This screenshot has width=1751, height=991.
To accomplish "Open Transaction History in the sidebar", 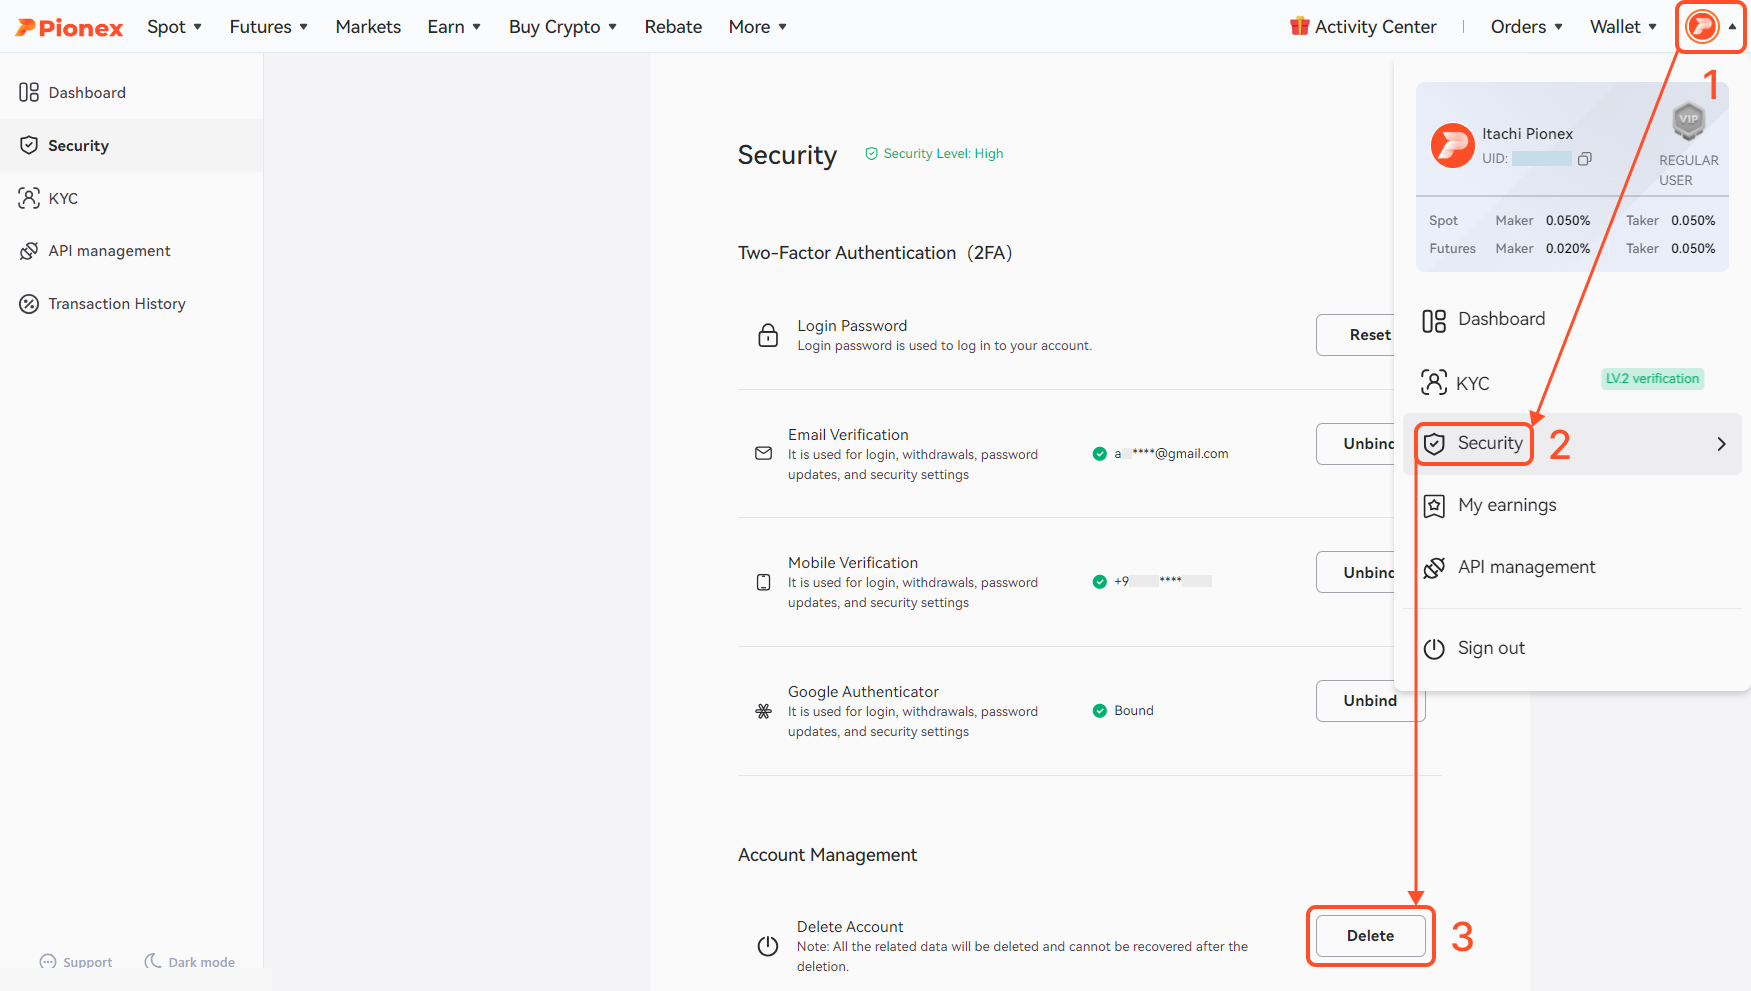I will [x=131, y=304].
